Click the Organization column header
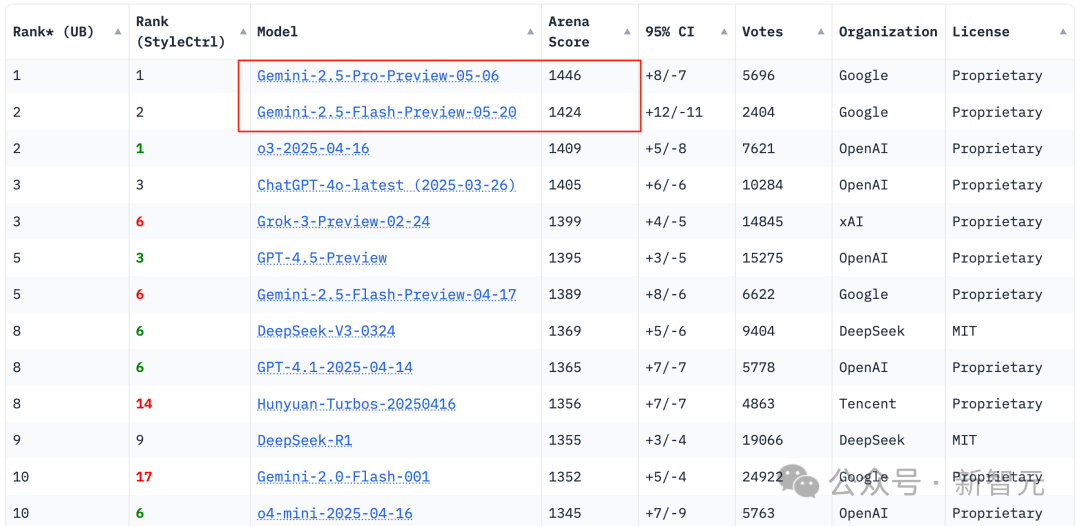Image resolution: width=1080 pixels, height=526 pixels. pyautogui.click(x=888, y=32)
